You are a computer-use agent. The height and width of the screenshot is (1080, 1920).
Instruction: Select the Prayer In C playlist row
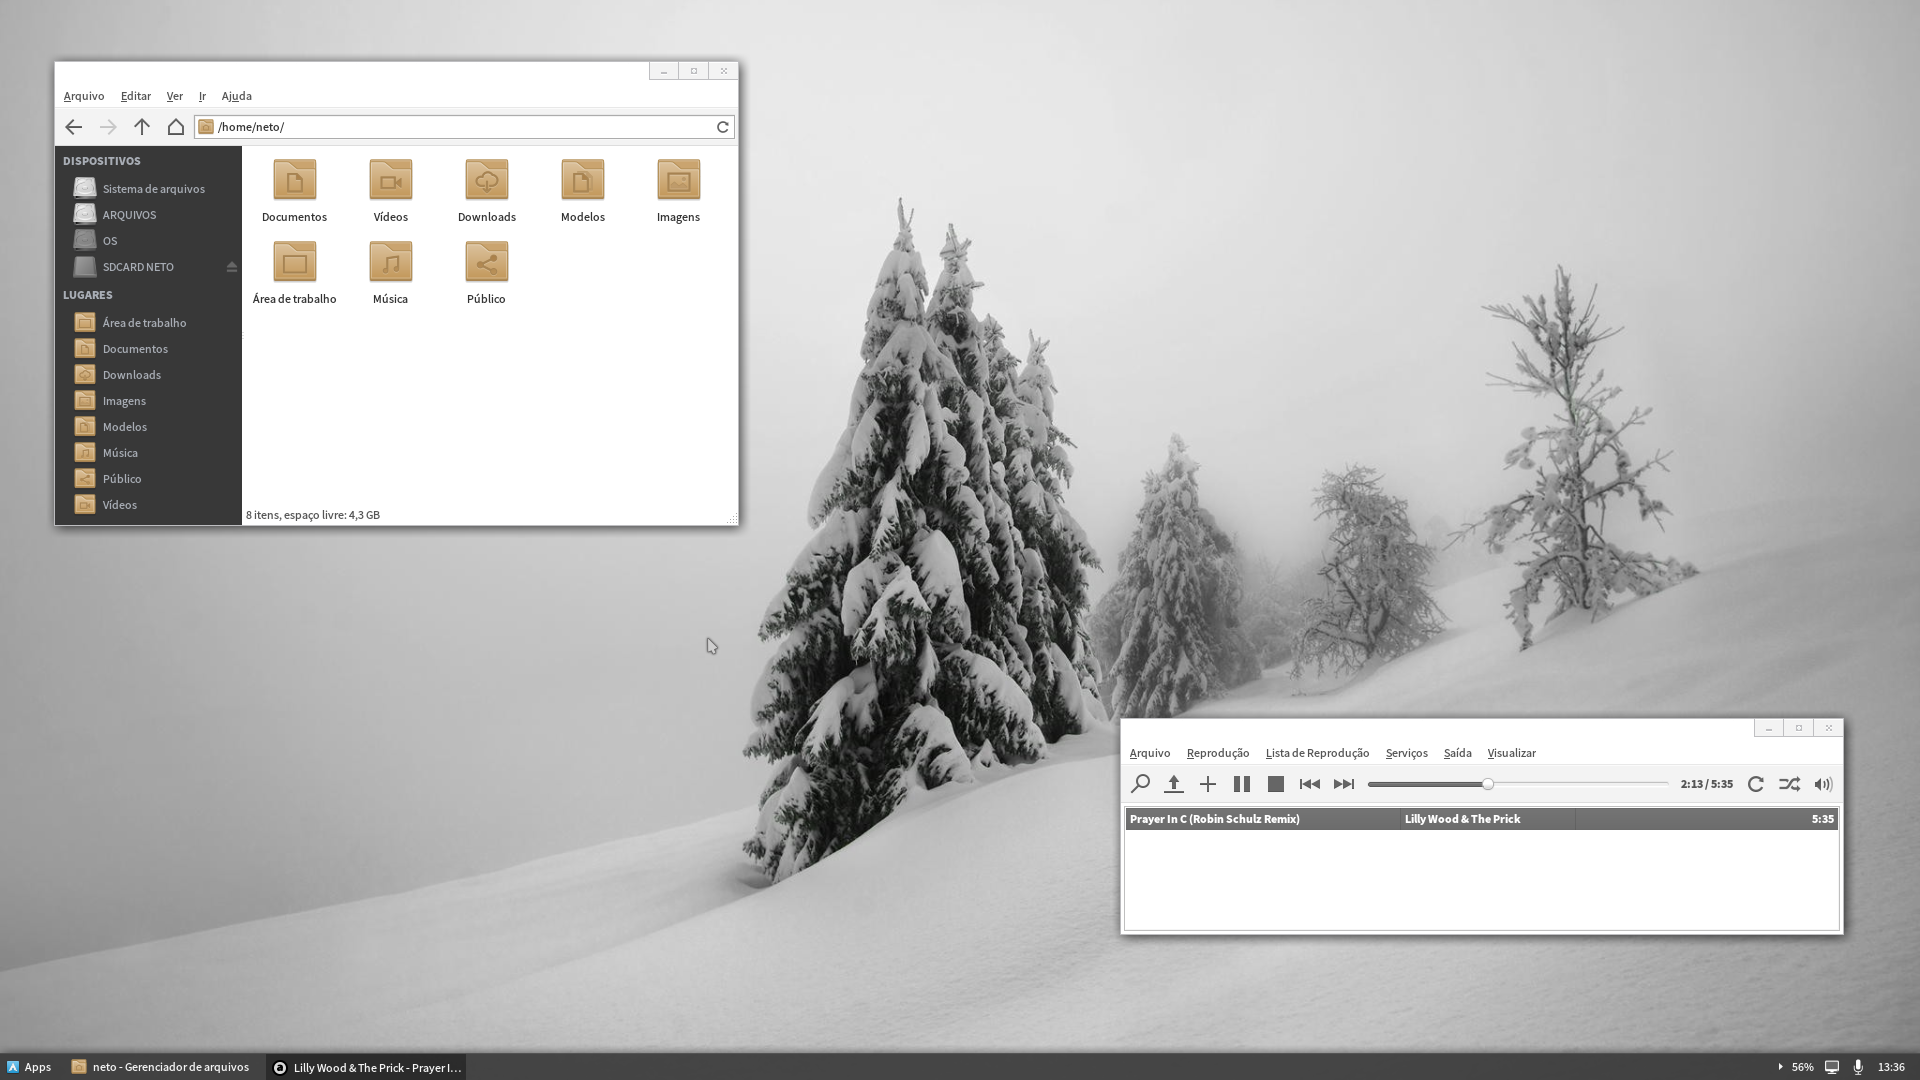tap(1481, 819)
